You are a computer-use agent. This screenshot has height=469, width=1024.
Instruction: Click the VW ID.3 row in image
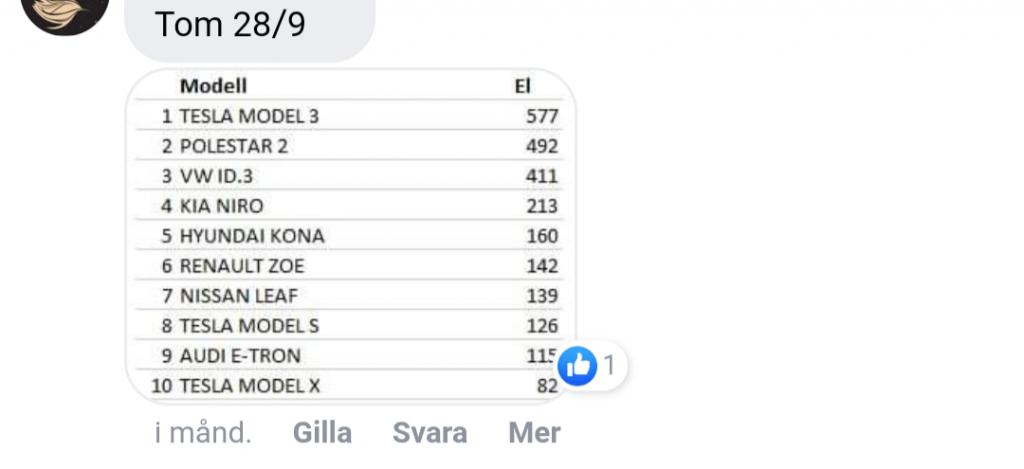tap(349, 176)
